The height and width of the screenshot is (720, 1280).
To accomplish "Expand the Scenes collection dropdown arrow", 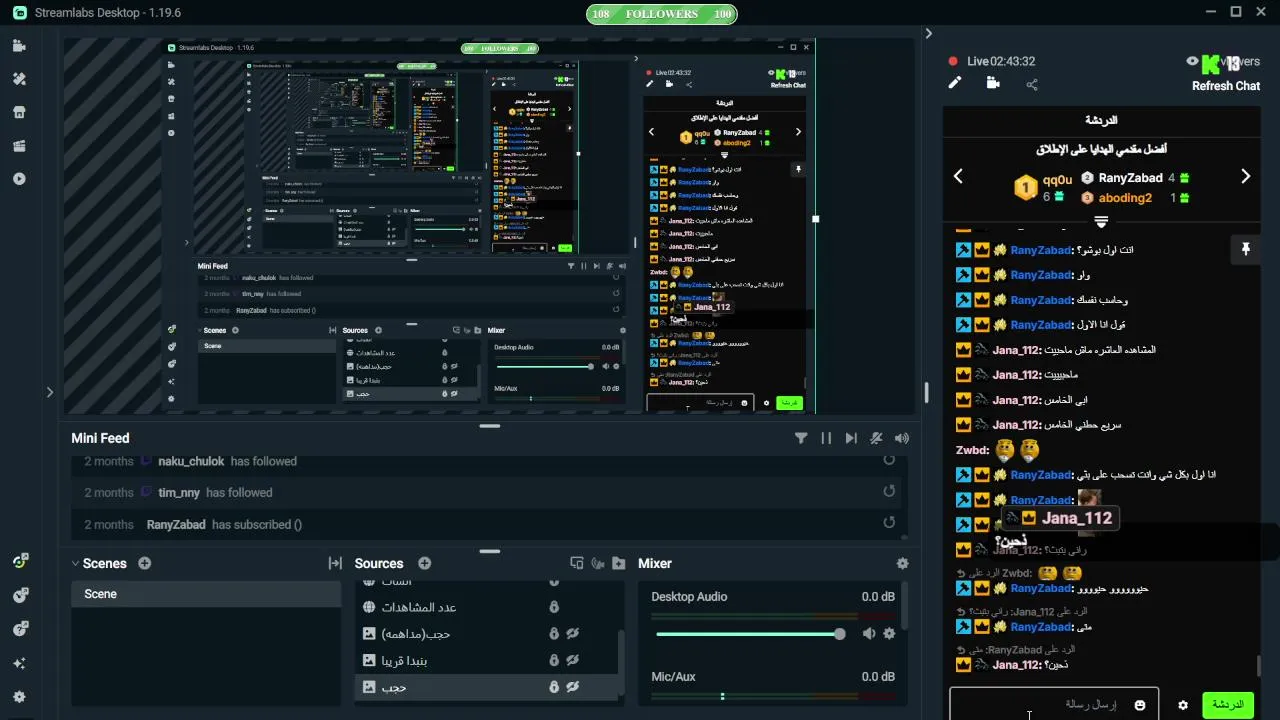I will click(x=75, y=564).
